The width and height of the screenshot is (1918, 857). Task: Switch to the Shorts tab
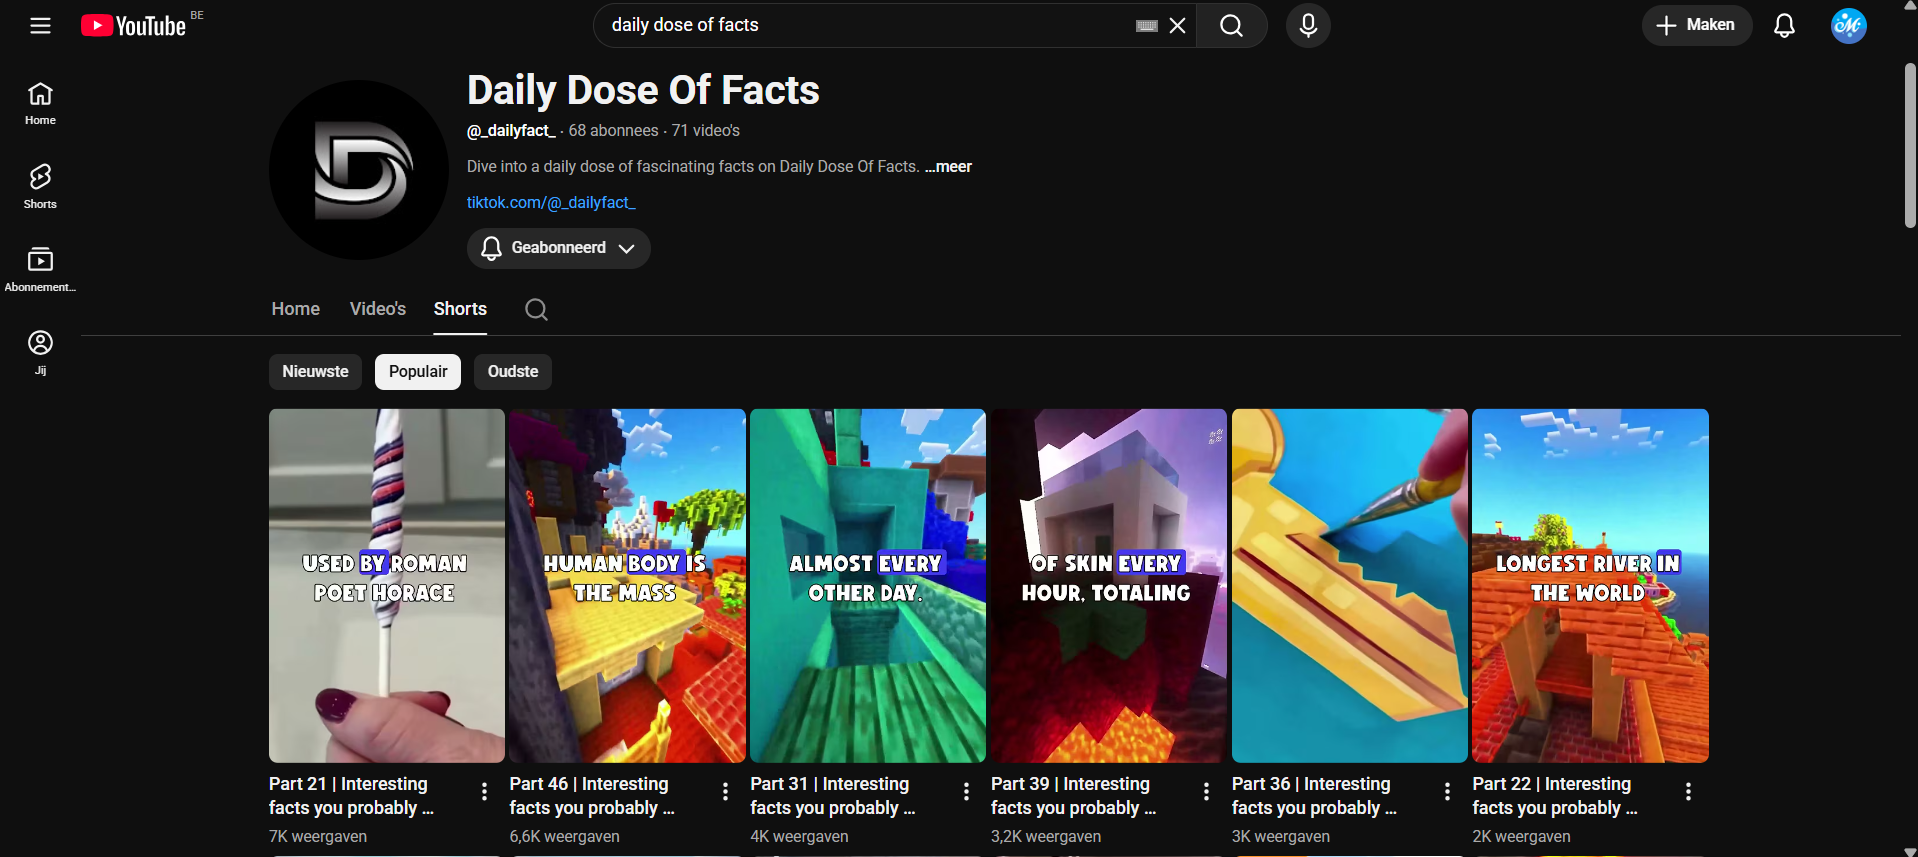click(460, 309)
